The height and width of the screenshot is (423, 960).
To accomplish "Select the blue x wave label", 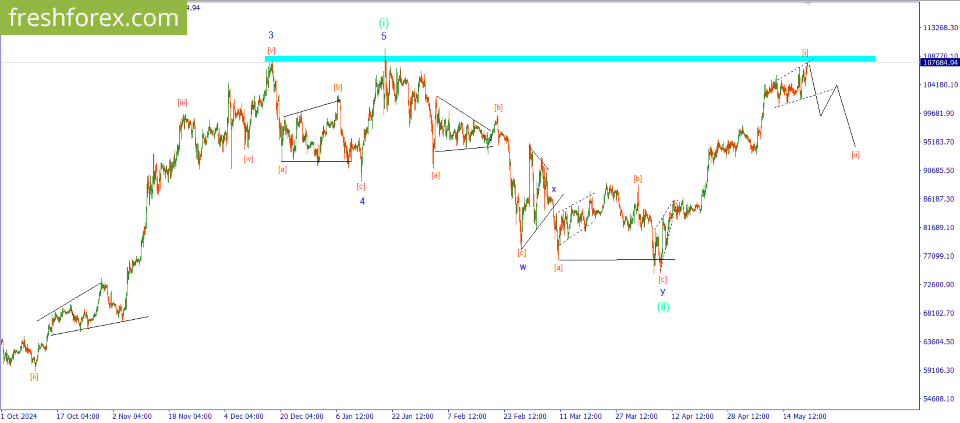I will [553, 189].
